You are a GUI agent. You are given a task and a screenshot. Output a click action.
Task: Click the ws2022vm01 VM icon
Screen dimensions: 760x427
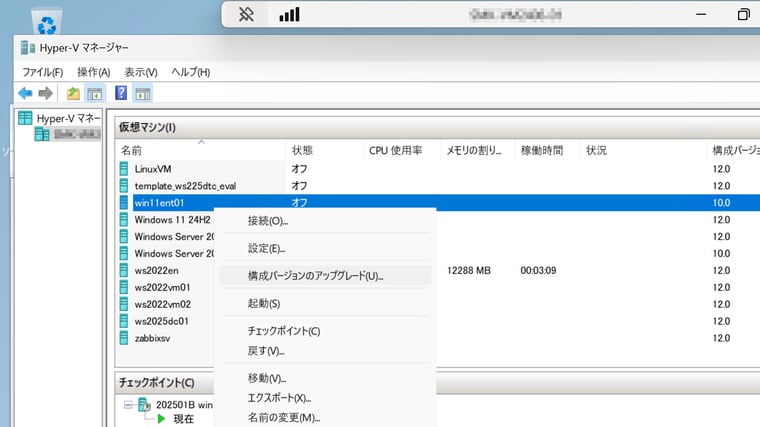point(124,287)
